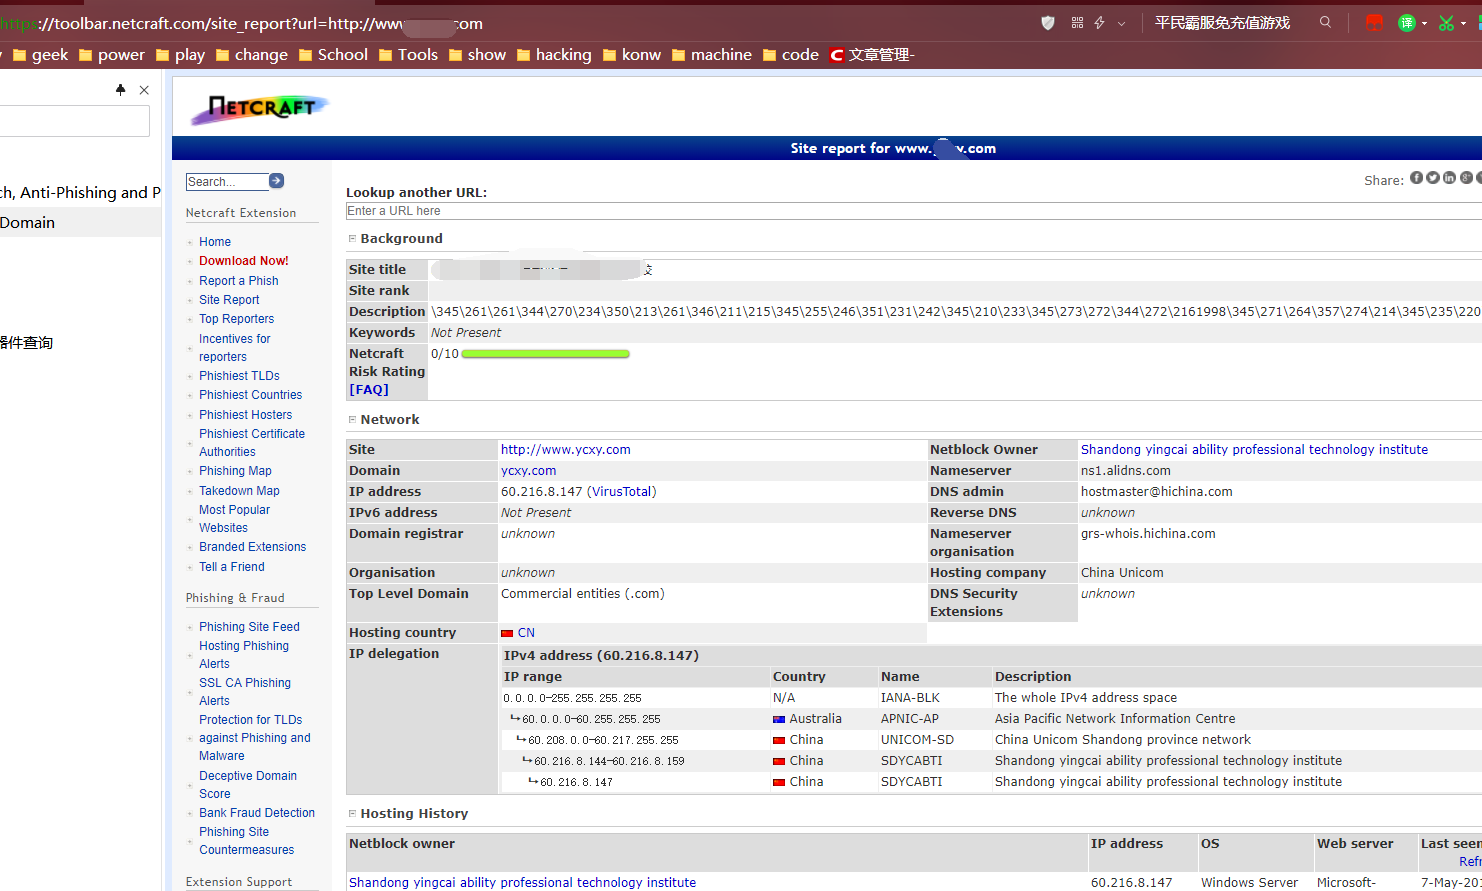
Task: Share report on LinkedIn
Action: click(1449, 178)
